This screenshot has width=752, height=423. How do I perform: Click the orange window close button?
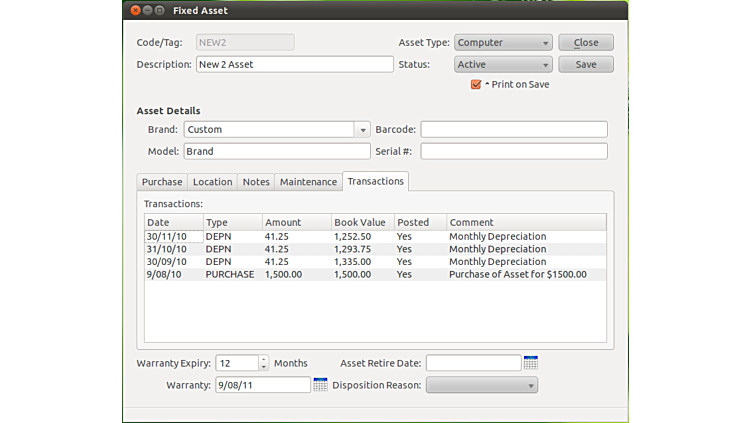pyautogui.click(x=136, y=10)
